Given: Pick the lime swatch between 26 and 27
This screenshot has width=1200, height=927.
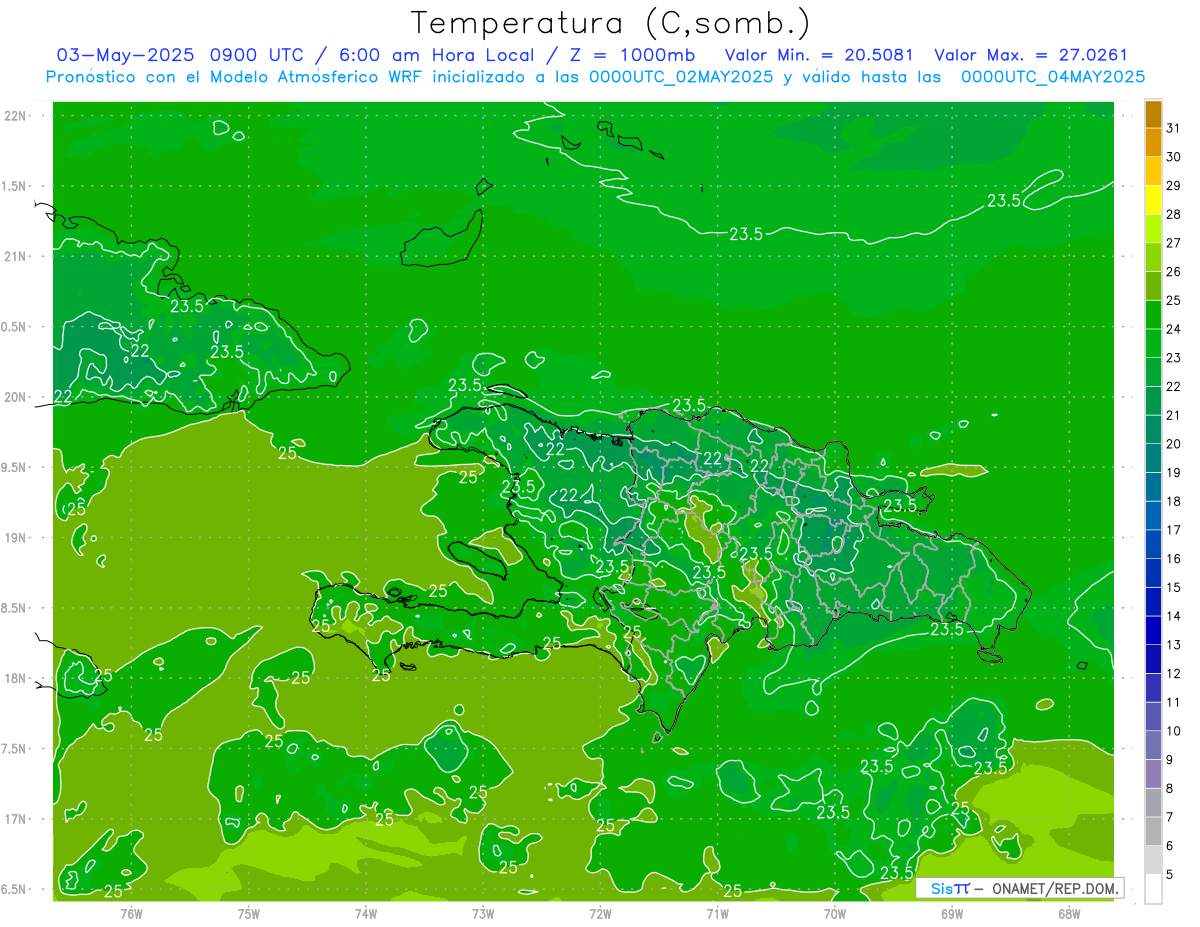Looking at the screenshot, I should [x=1153, y=257].
